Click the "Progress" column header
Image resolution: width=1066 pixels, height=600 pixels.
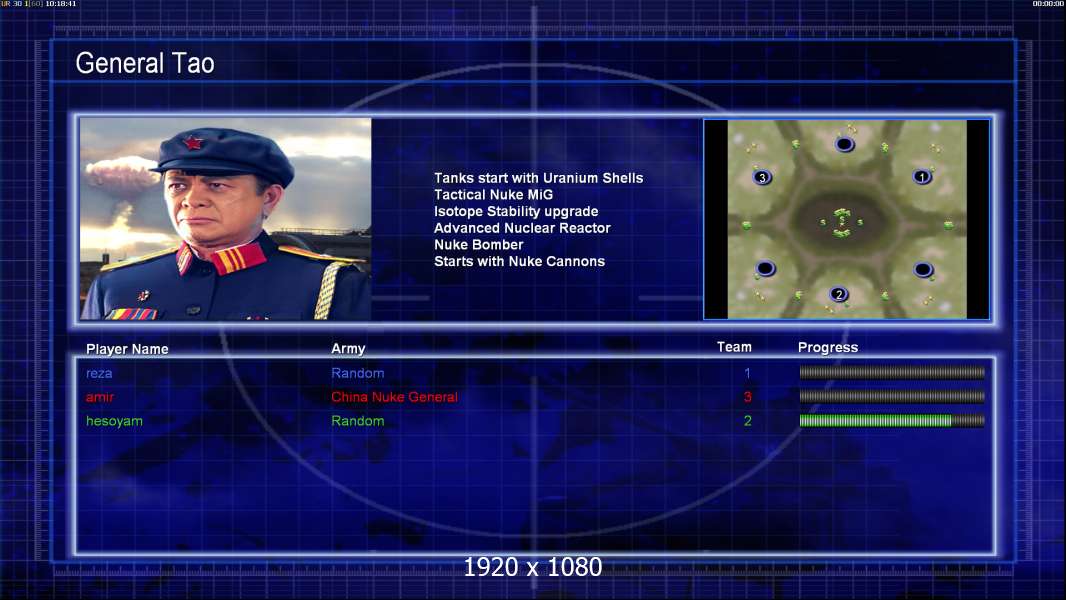[x=828, y=348]
